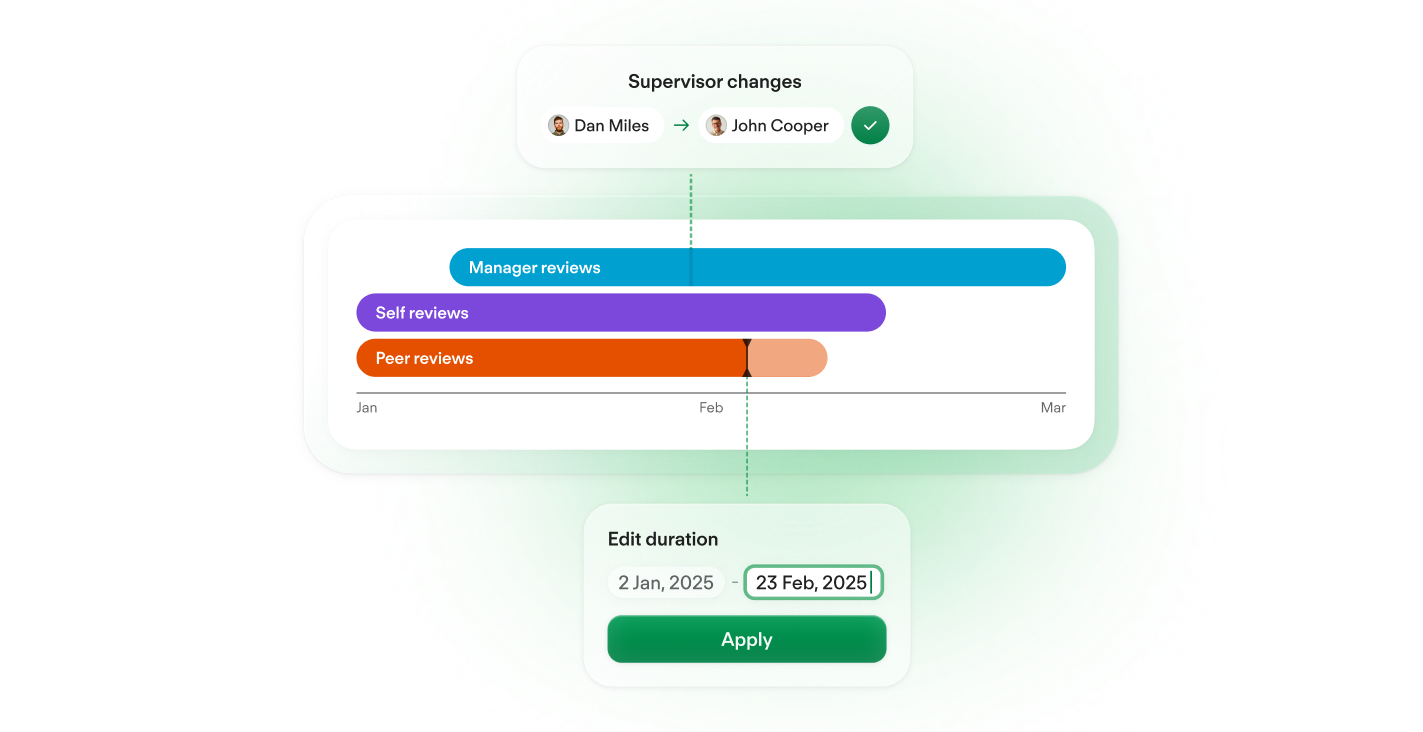Image resolution: width=1423 pixels, height=732 pixels.
Task: Click the Feb label on timeline axis
Action: tap(711, 408)
